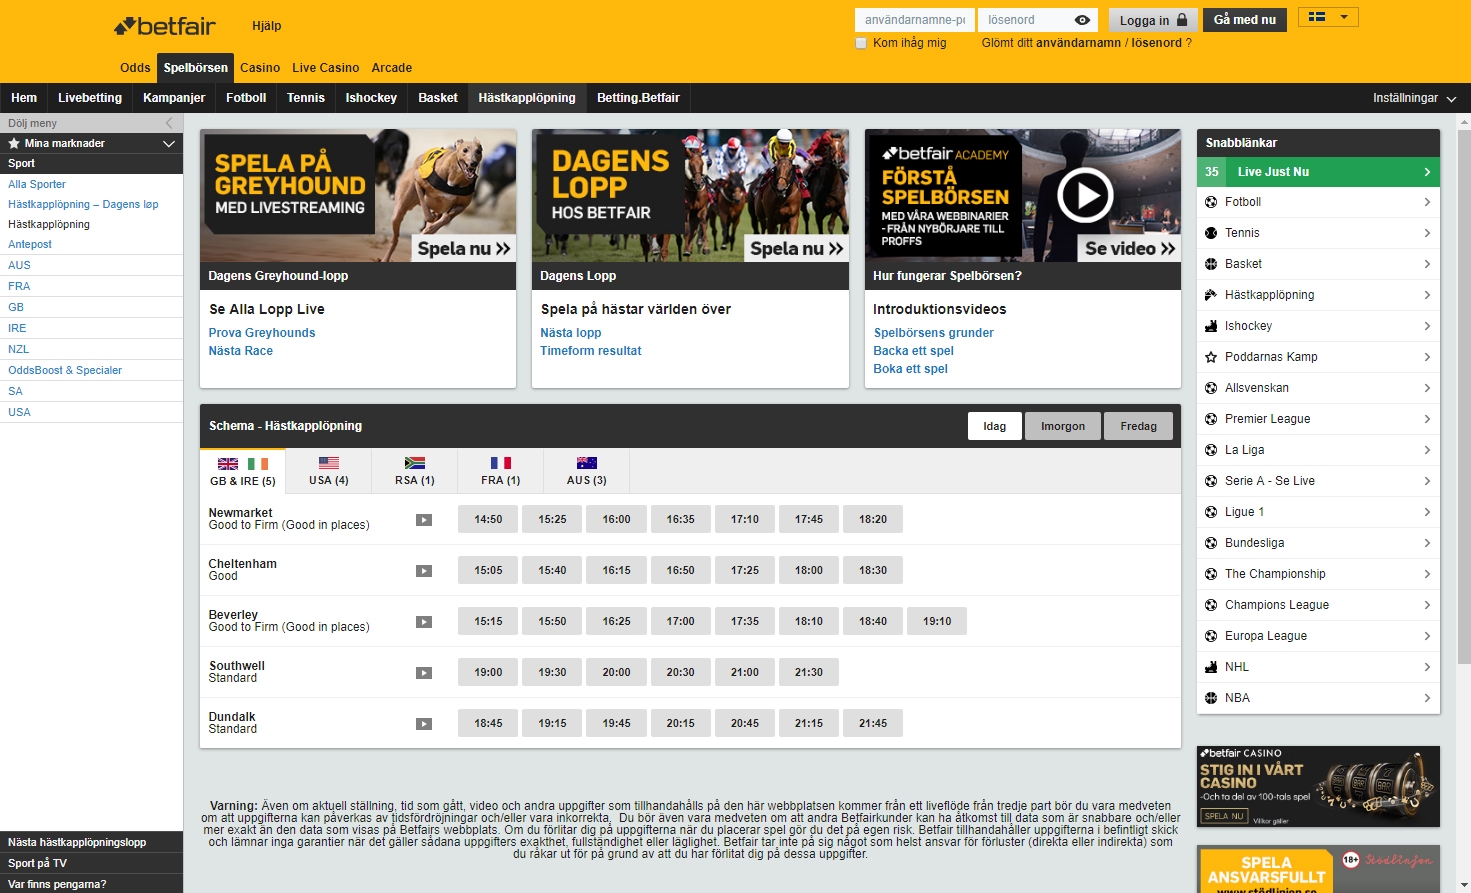Screen dimensions: 1471x893
Task: Open the language flag dropdown
Action: pyautogui.click(x=1327, y=16)
